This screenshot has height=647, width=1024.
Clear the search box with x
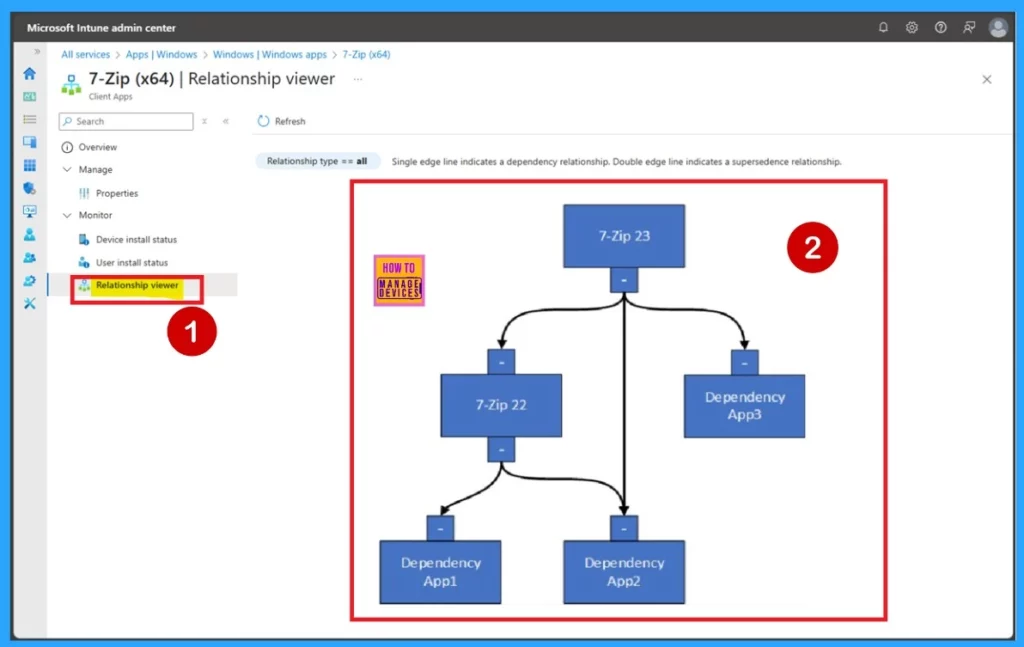[x=204, y=121]
